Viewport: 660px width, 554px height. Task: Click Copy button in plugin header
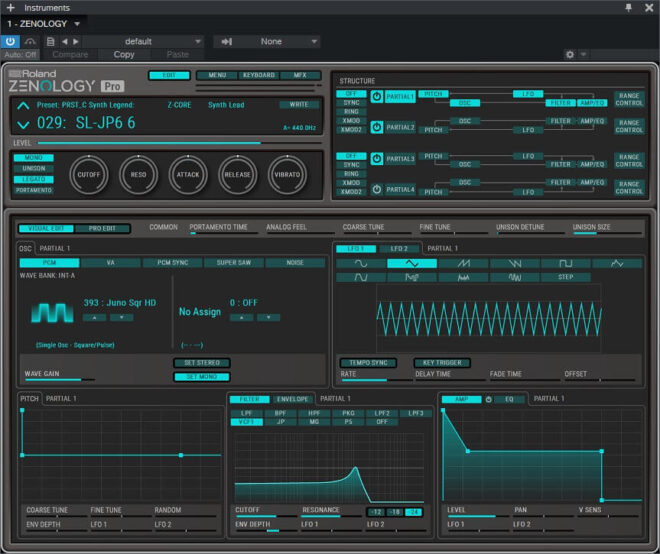pos(124,54)
